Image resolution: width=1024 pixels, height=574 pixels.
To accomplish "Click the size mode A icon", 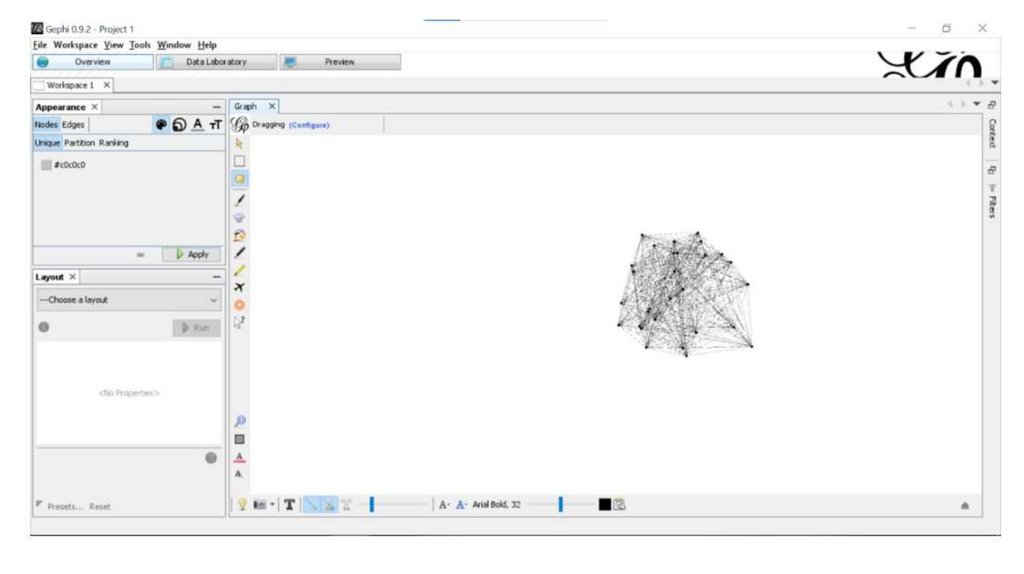I will [x=443, y=505].
